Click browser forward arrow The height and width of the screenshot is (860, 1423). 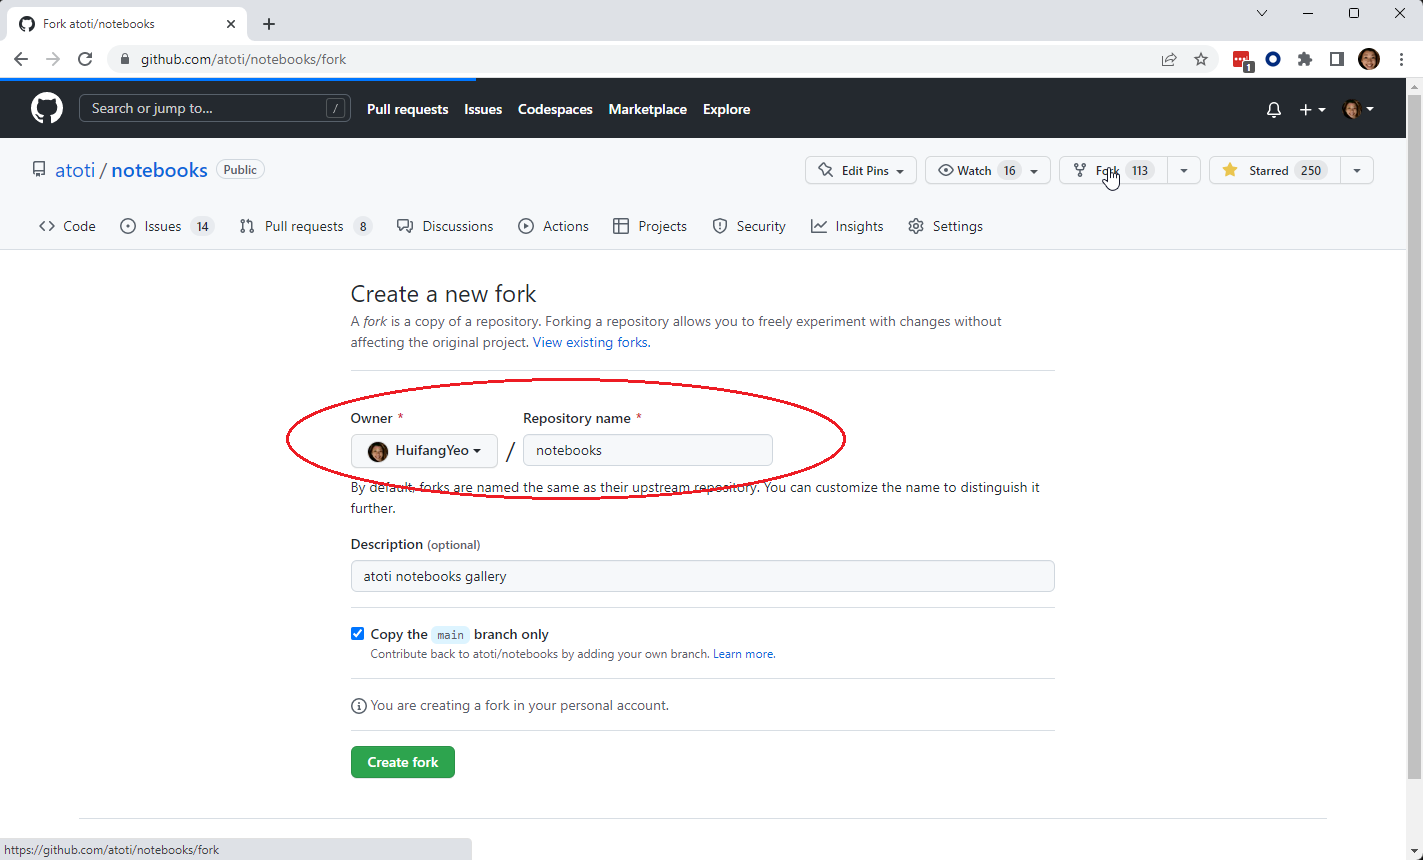point(53,59)
